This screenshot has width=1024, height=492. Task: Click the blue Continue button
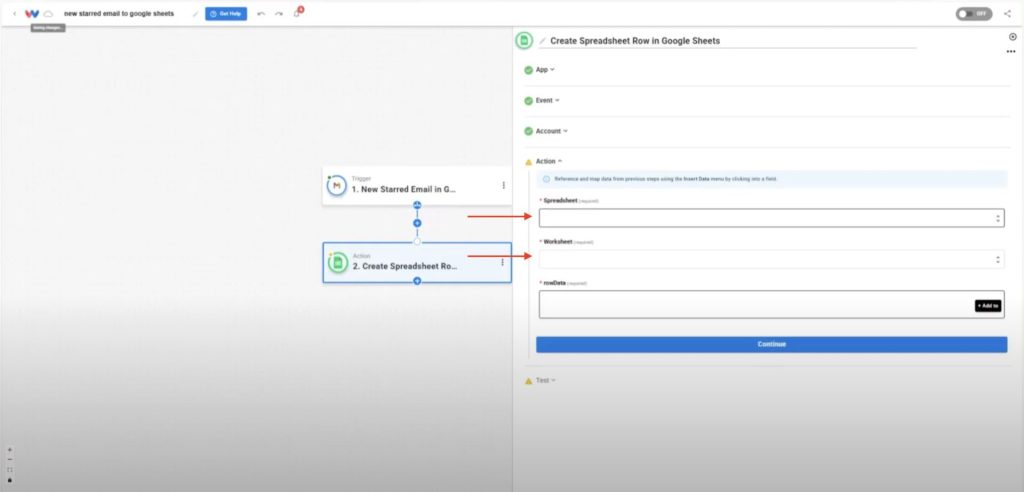pos(771,344)
